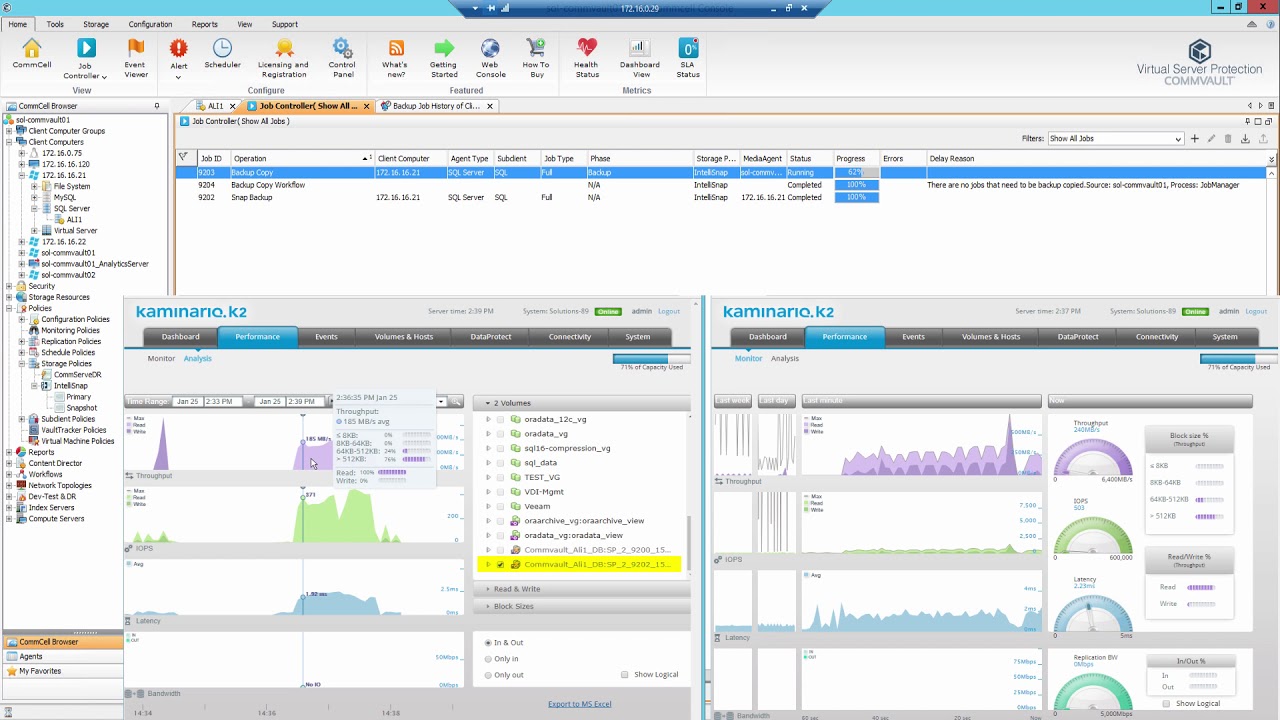Click the plus icon beside Filters dropdown
The image size is (1280, 720).
click(x=1194, y=139)
